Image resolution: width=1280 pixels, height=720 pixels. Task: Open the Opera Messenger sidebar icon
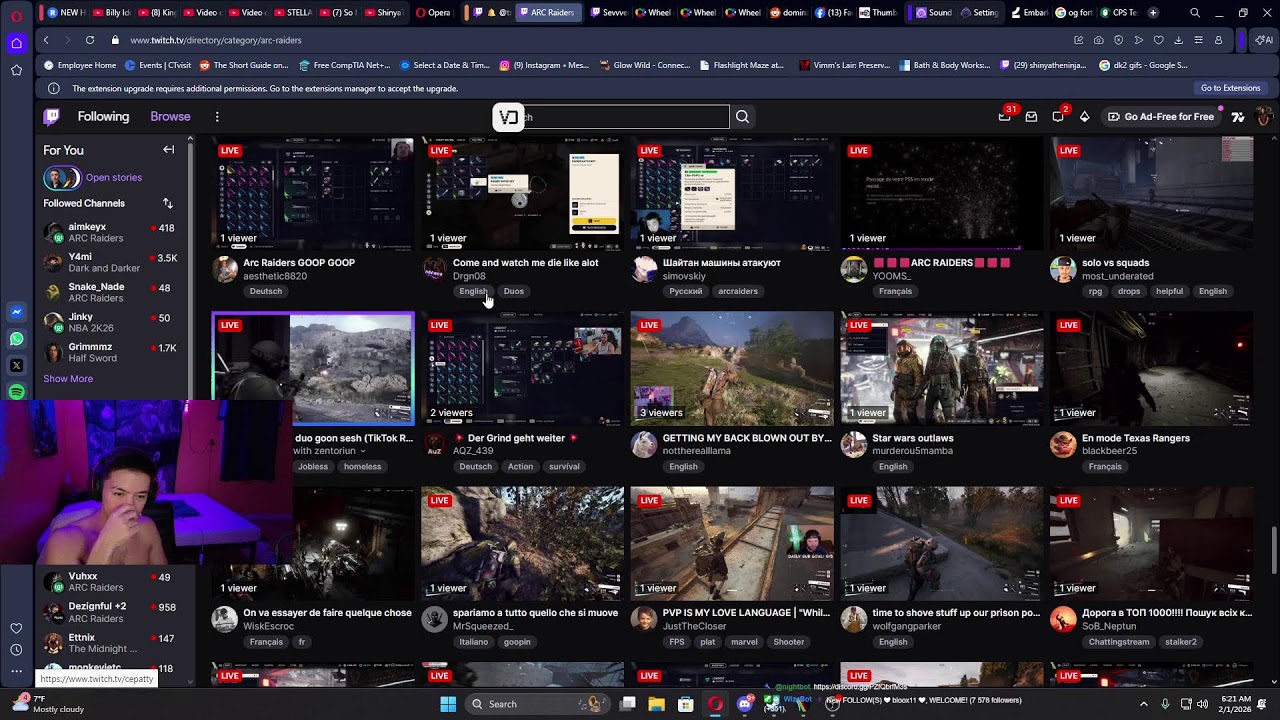16,312
